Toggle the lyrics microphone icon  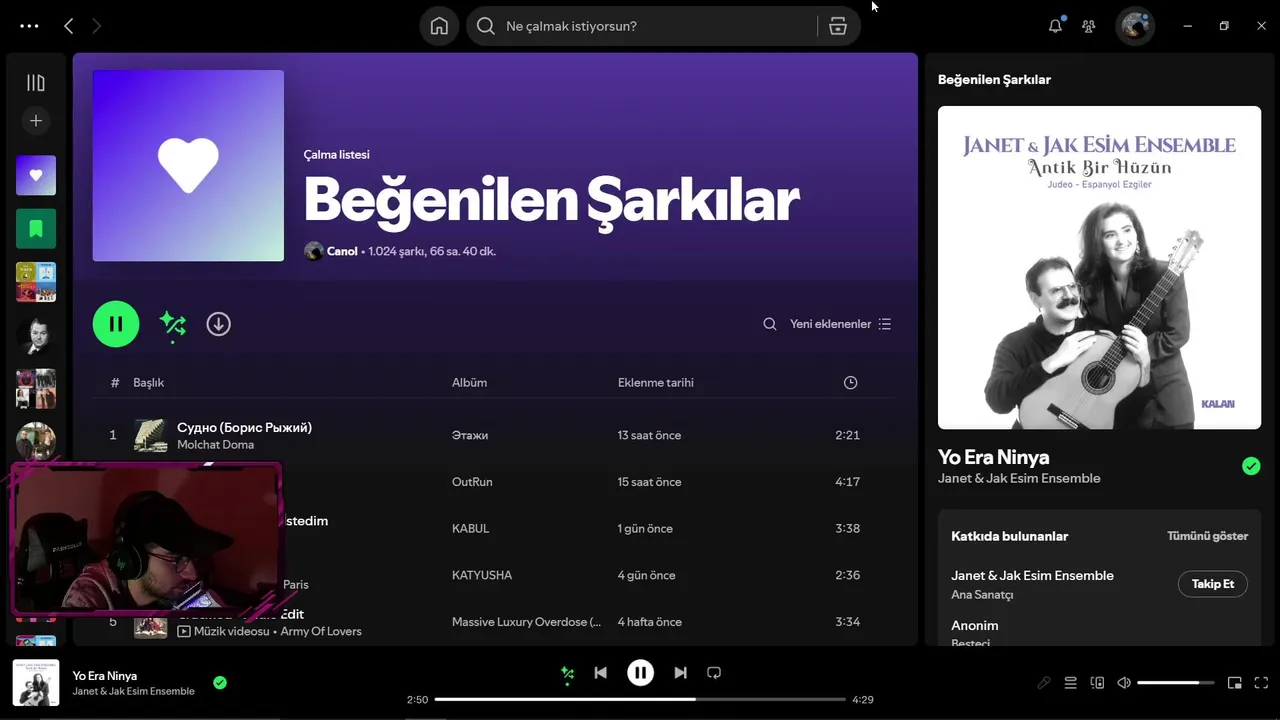click(x=1043, y=683)
